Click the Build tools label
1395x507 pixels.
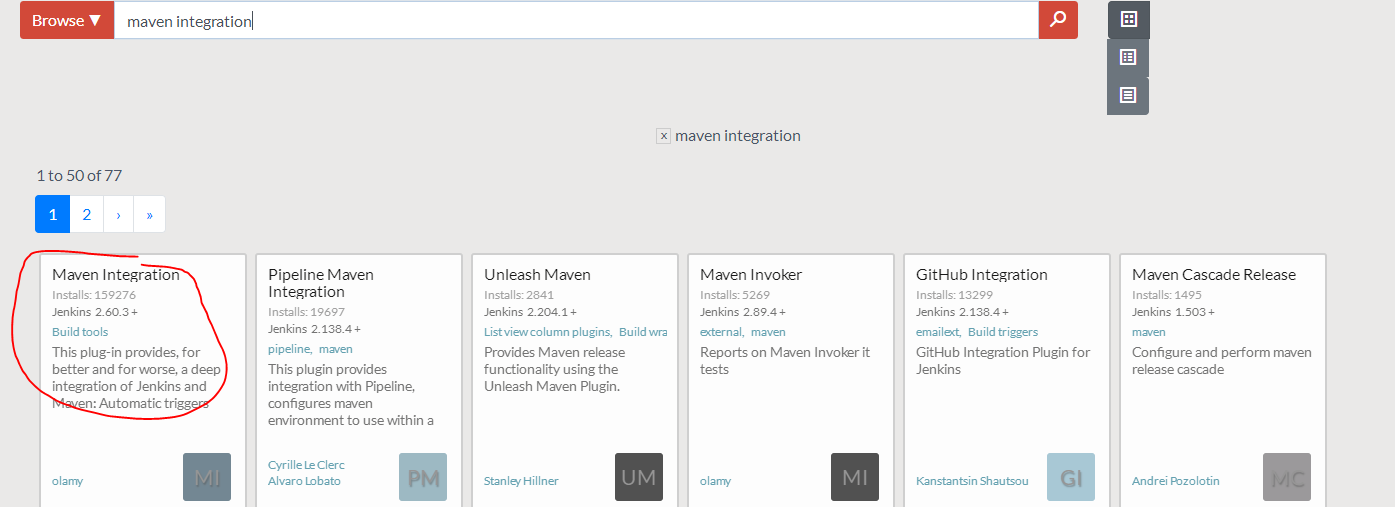(x=80, y=332)
